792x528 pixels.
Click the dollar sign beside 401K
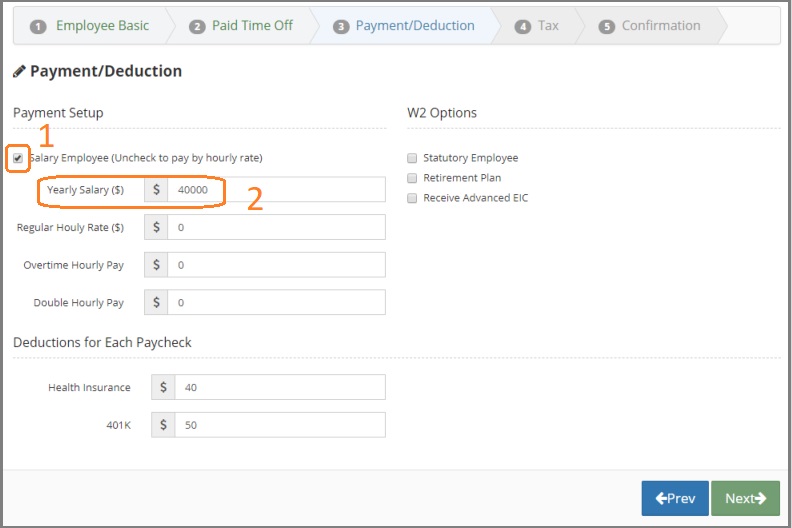point(163,425)
